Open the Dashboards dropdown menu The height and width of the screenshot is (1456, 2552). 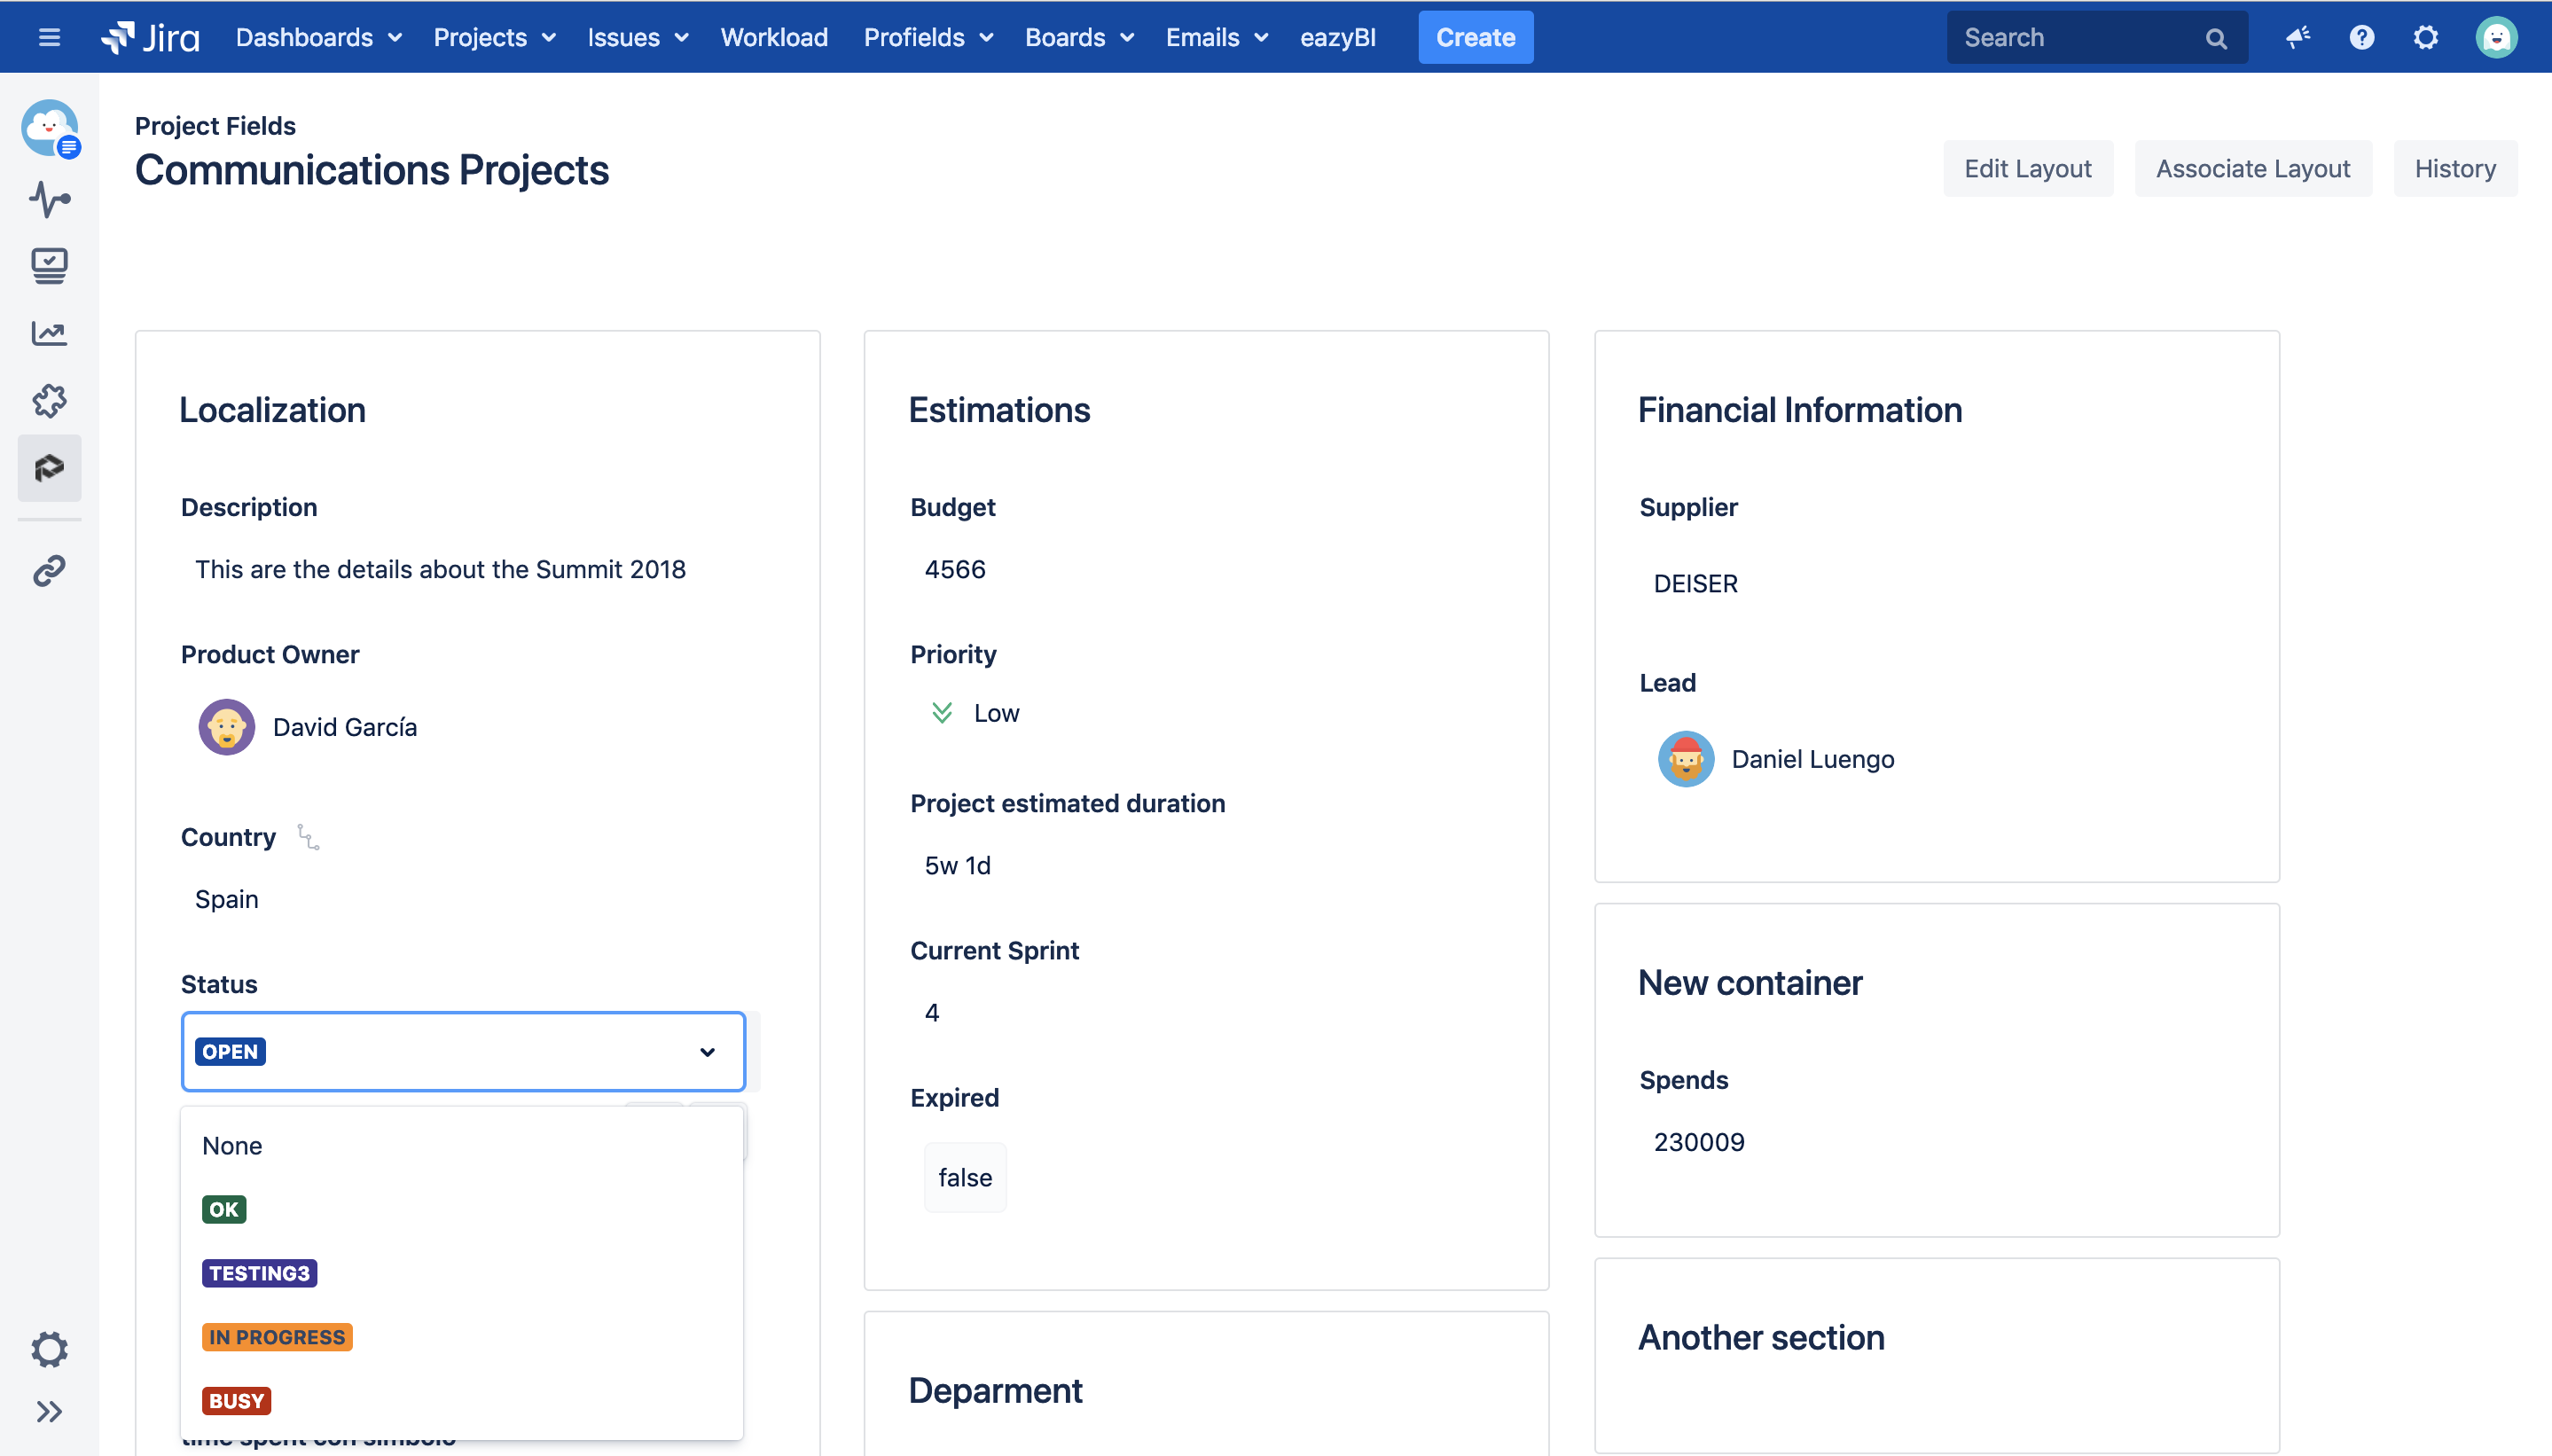pos(319,37)
